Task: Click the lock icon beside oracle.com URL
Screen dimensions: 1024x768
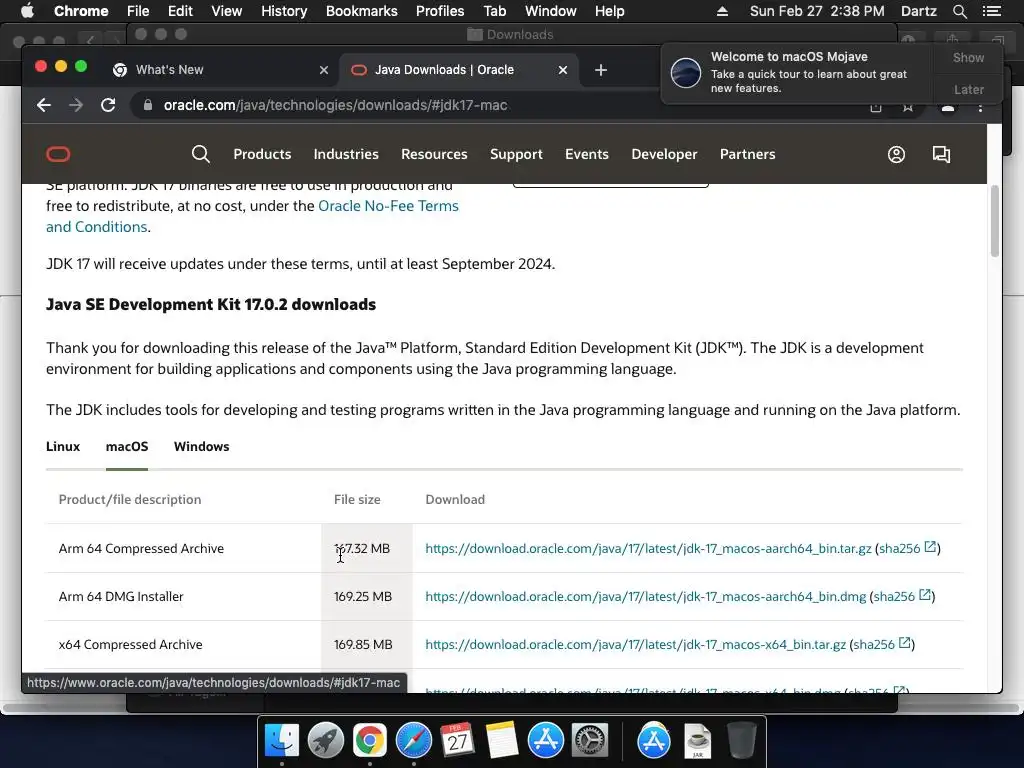Action: [148, 105]
